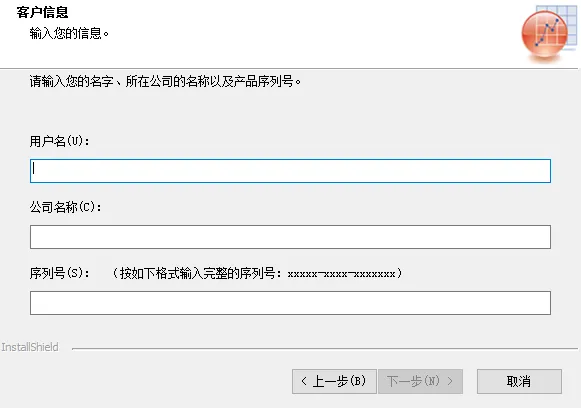Click into the 序列号 input field
Viewport: 581px width, 408px height.
(x=290, y=303)
